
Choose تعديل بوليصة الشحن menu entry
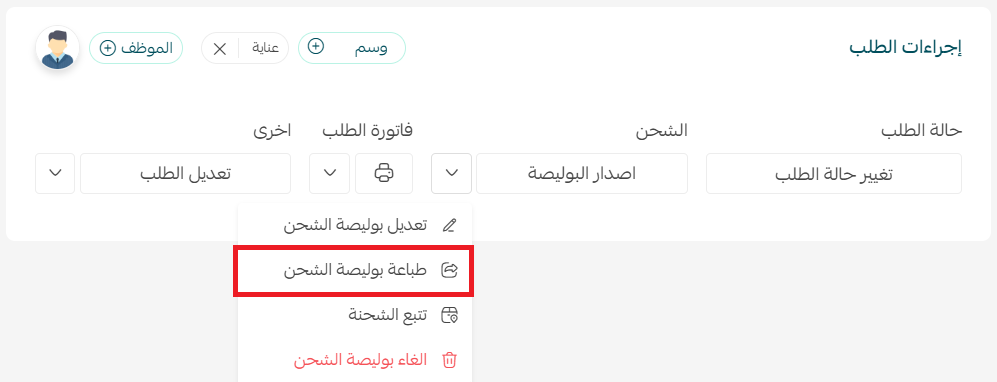point(355,226)
